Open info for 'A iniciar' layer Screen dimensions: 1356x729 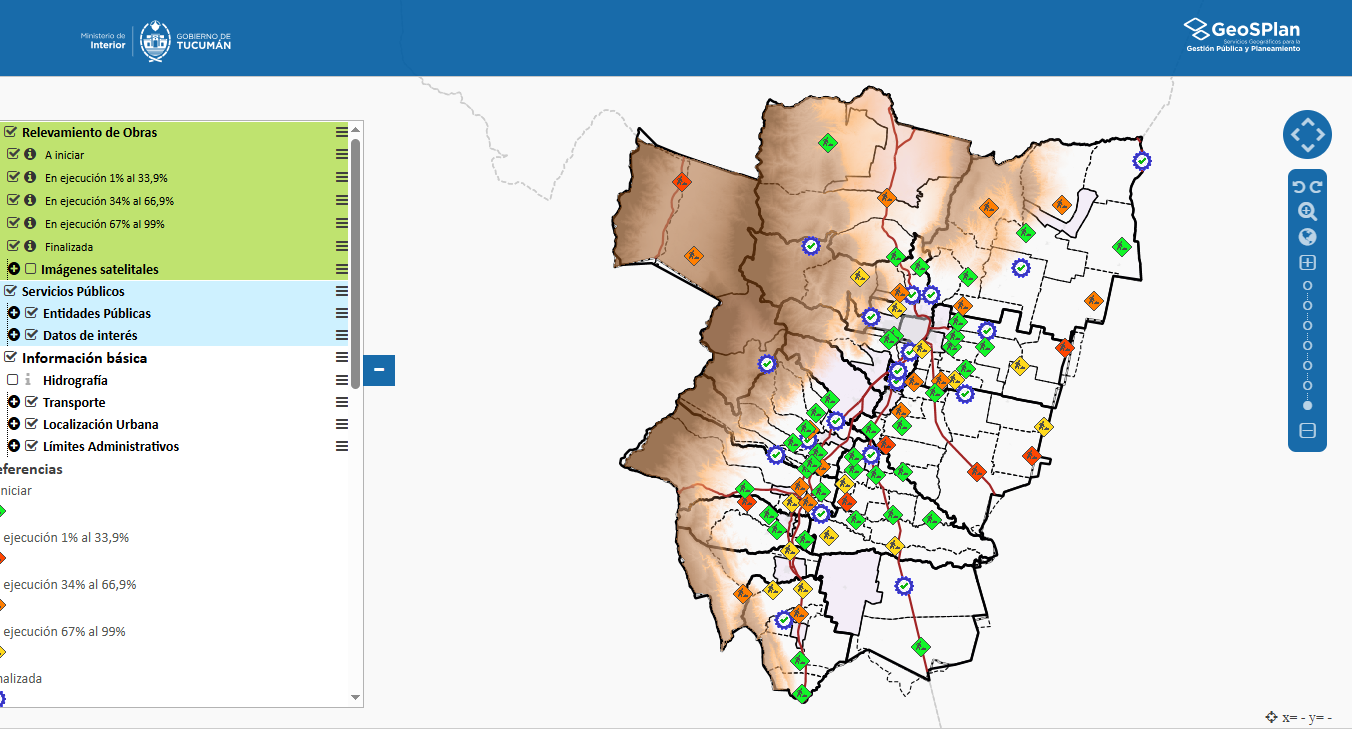[30, 154]
